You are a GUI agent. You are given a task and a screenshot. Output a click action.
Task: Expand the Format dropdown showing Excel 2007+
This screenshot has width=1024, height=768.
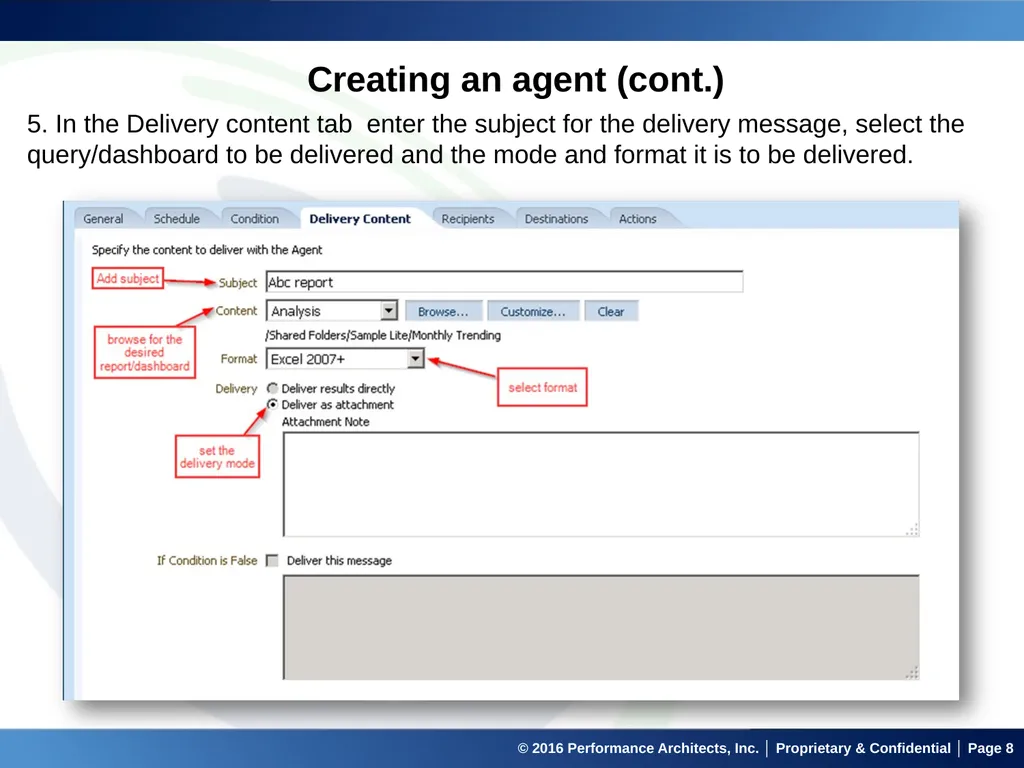point(345,359)
